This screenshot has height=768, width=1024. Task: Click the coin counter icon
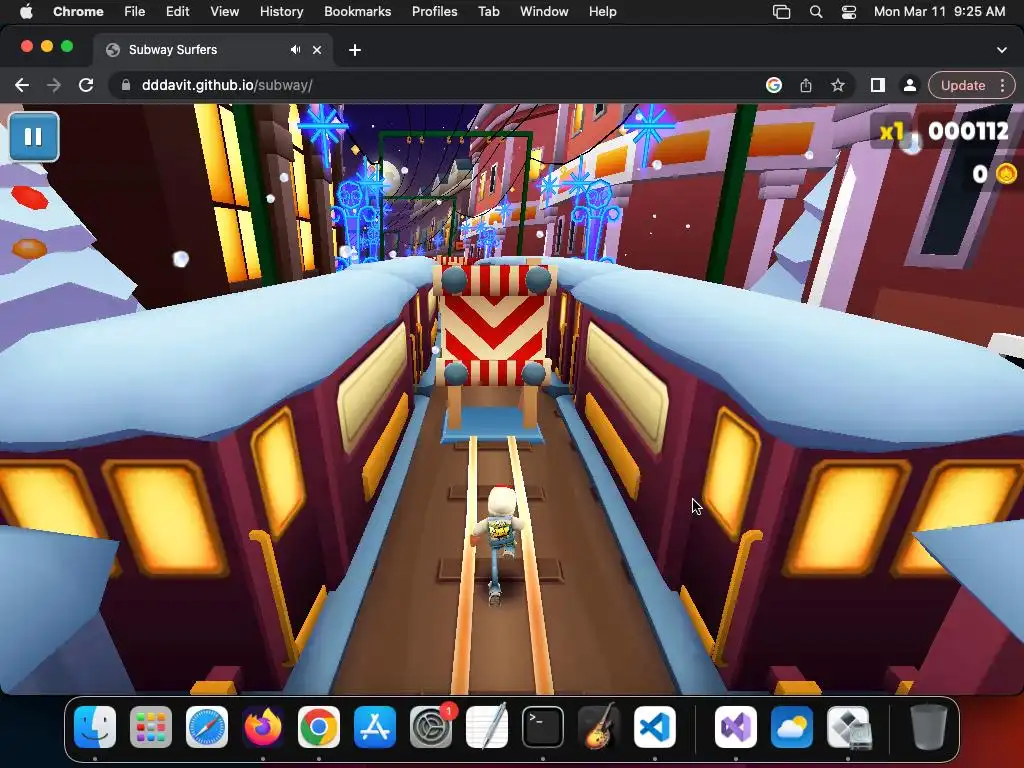[1006, 174]
